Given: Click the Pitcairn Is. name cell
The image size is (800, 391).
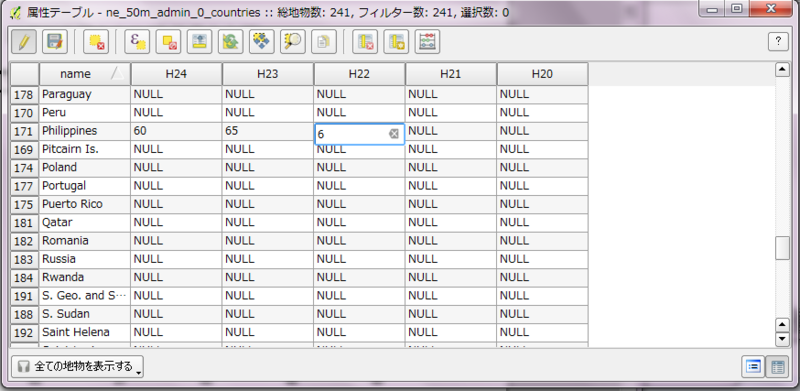Looking at the screenshot, I should pos(85,150).
